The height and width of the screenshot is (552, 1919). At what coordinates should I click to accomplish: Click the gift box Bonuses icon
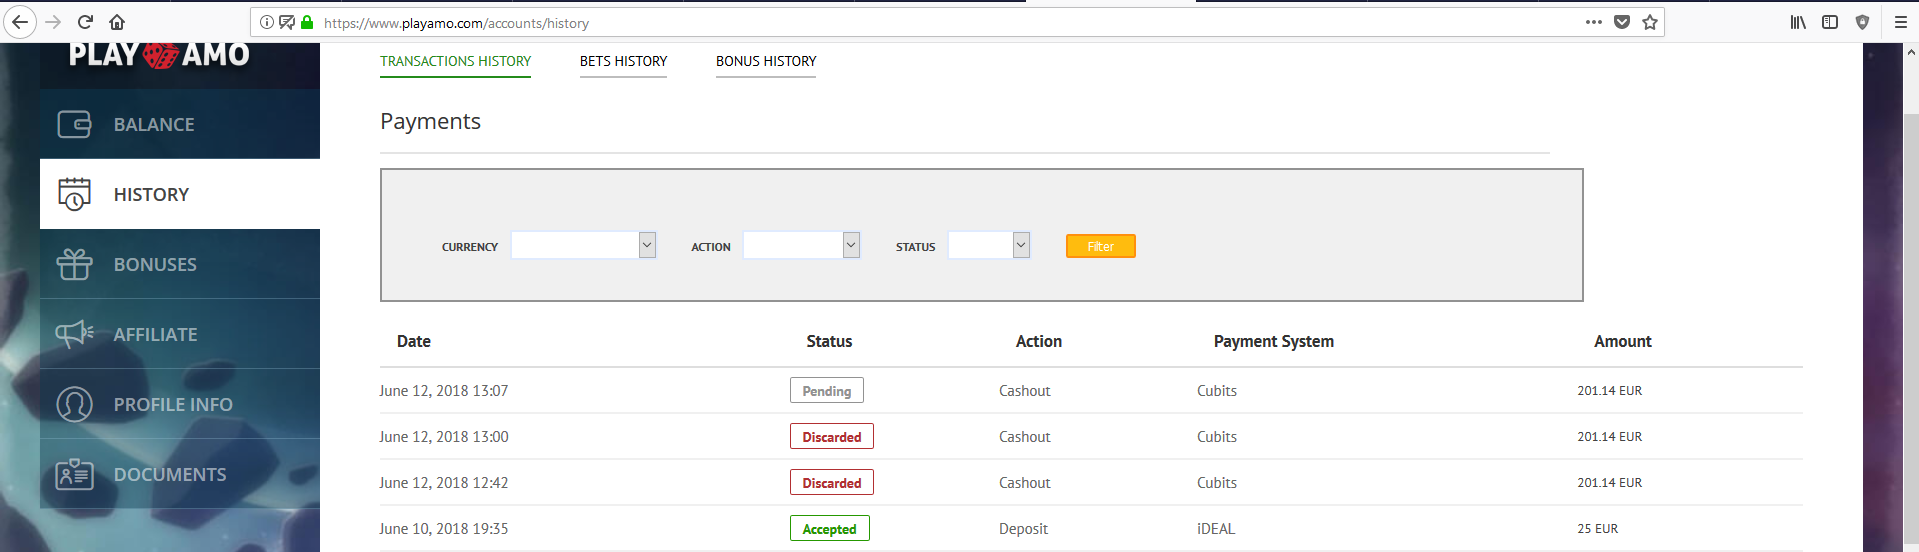pos(74,264)
